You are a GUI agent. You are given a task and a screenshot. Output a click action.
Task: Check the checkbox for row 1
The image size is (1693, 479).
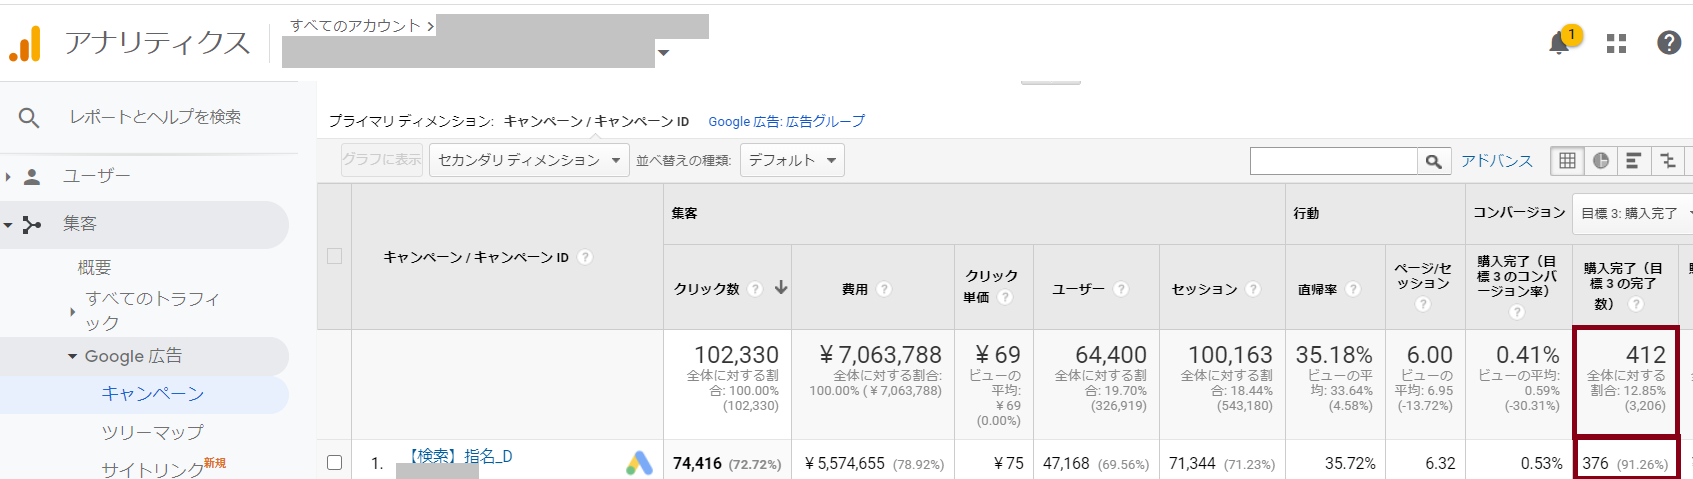(334, 462)
